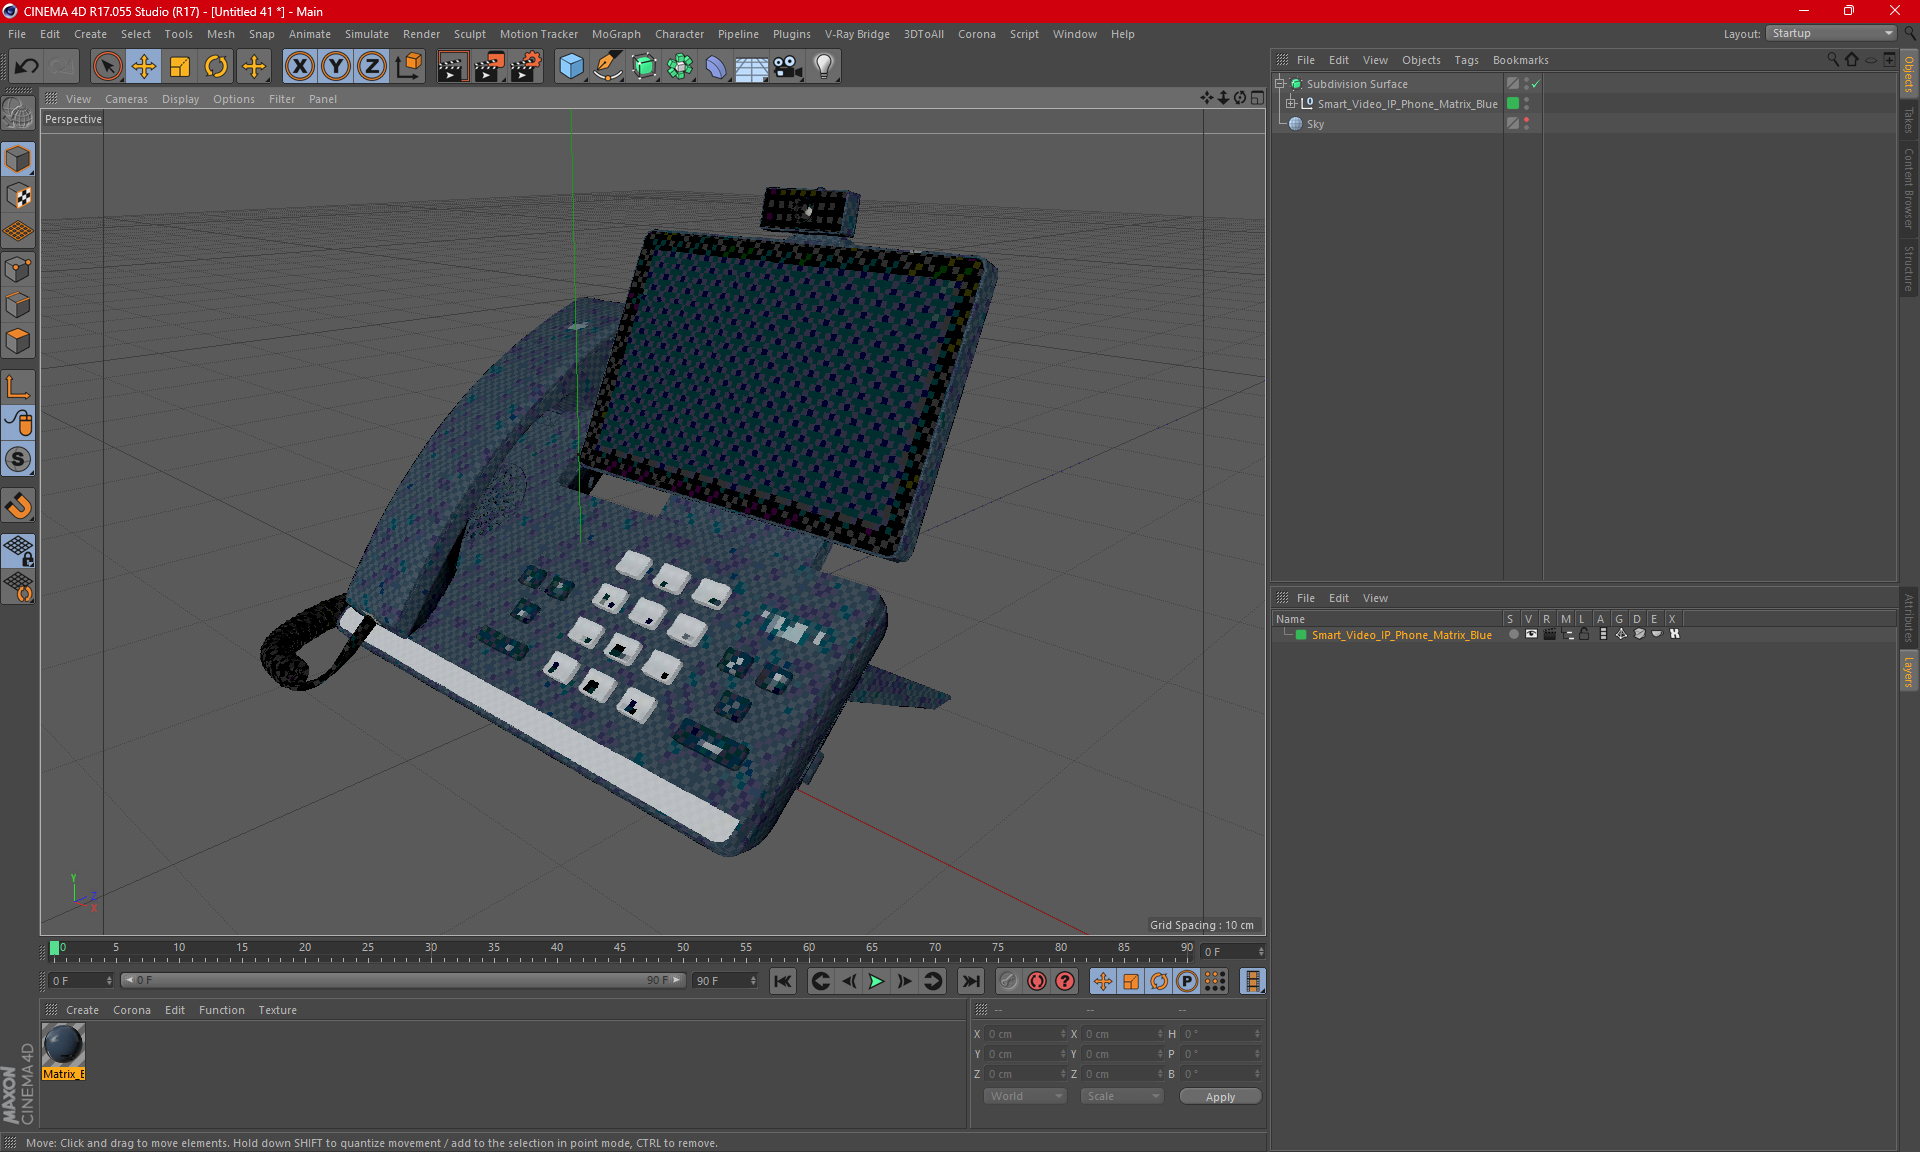
Task: Toggle Sky object visibility dots
Action: pos(1526,124)
